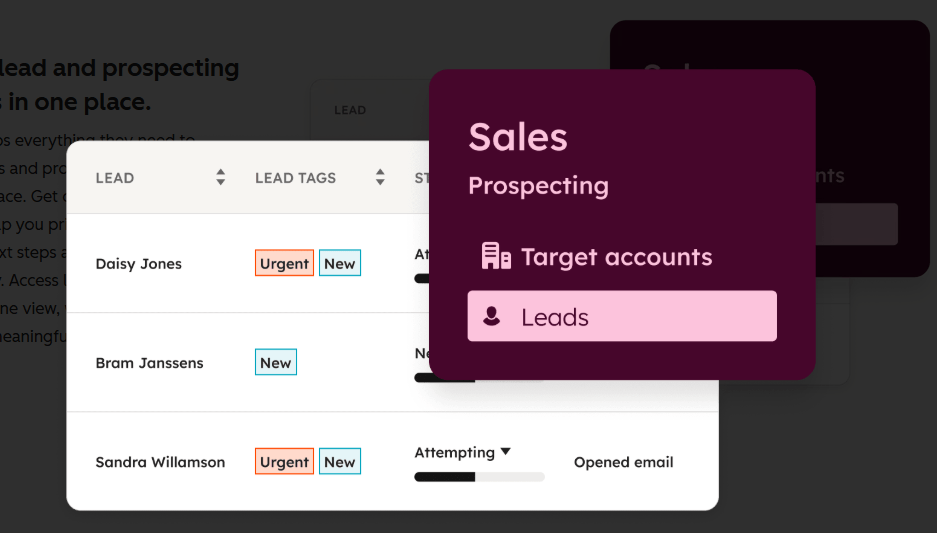Viewport: 937px width, 533px height.
Task: Click Sandra Willamson's Urgent tag
Action: click(284, 461)
